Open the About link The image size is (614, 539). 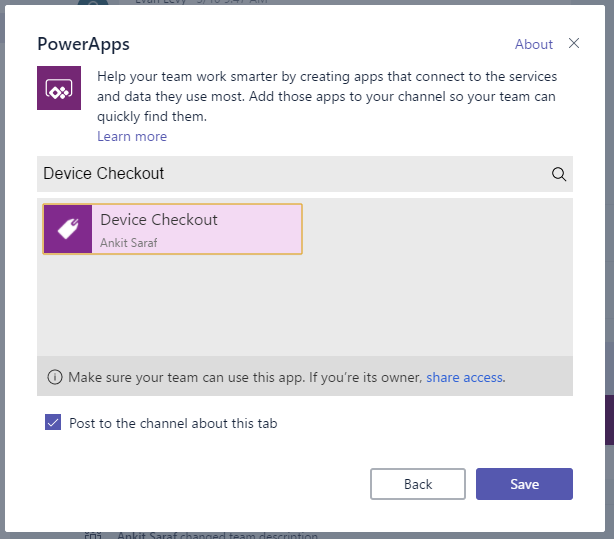tap(534, 44)
